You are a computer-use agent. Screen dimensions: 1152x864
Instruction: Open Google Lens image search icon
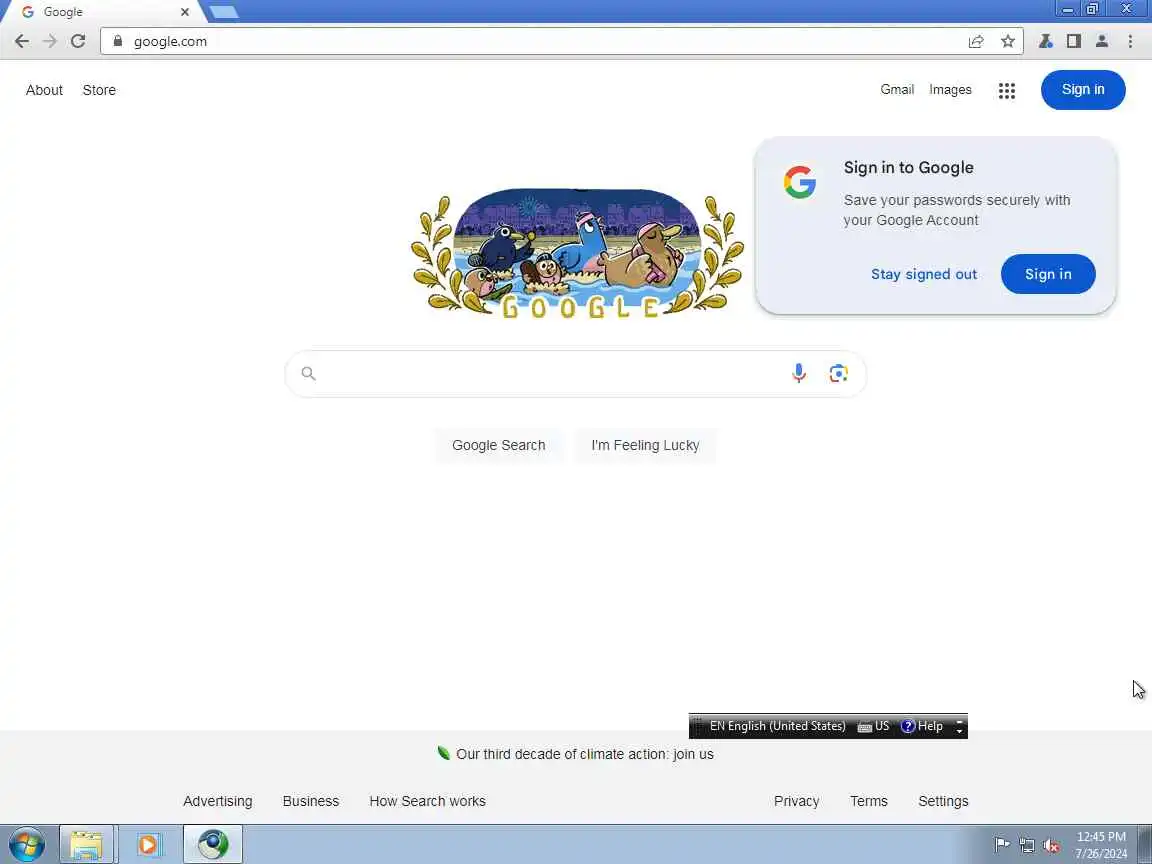click(838, 373)
